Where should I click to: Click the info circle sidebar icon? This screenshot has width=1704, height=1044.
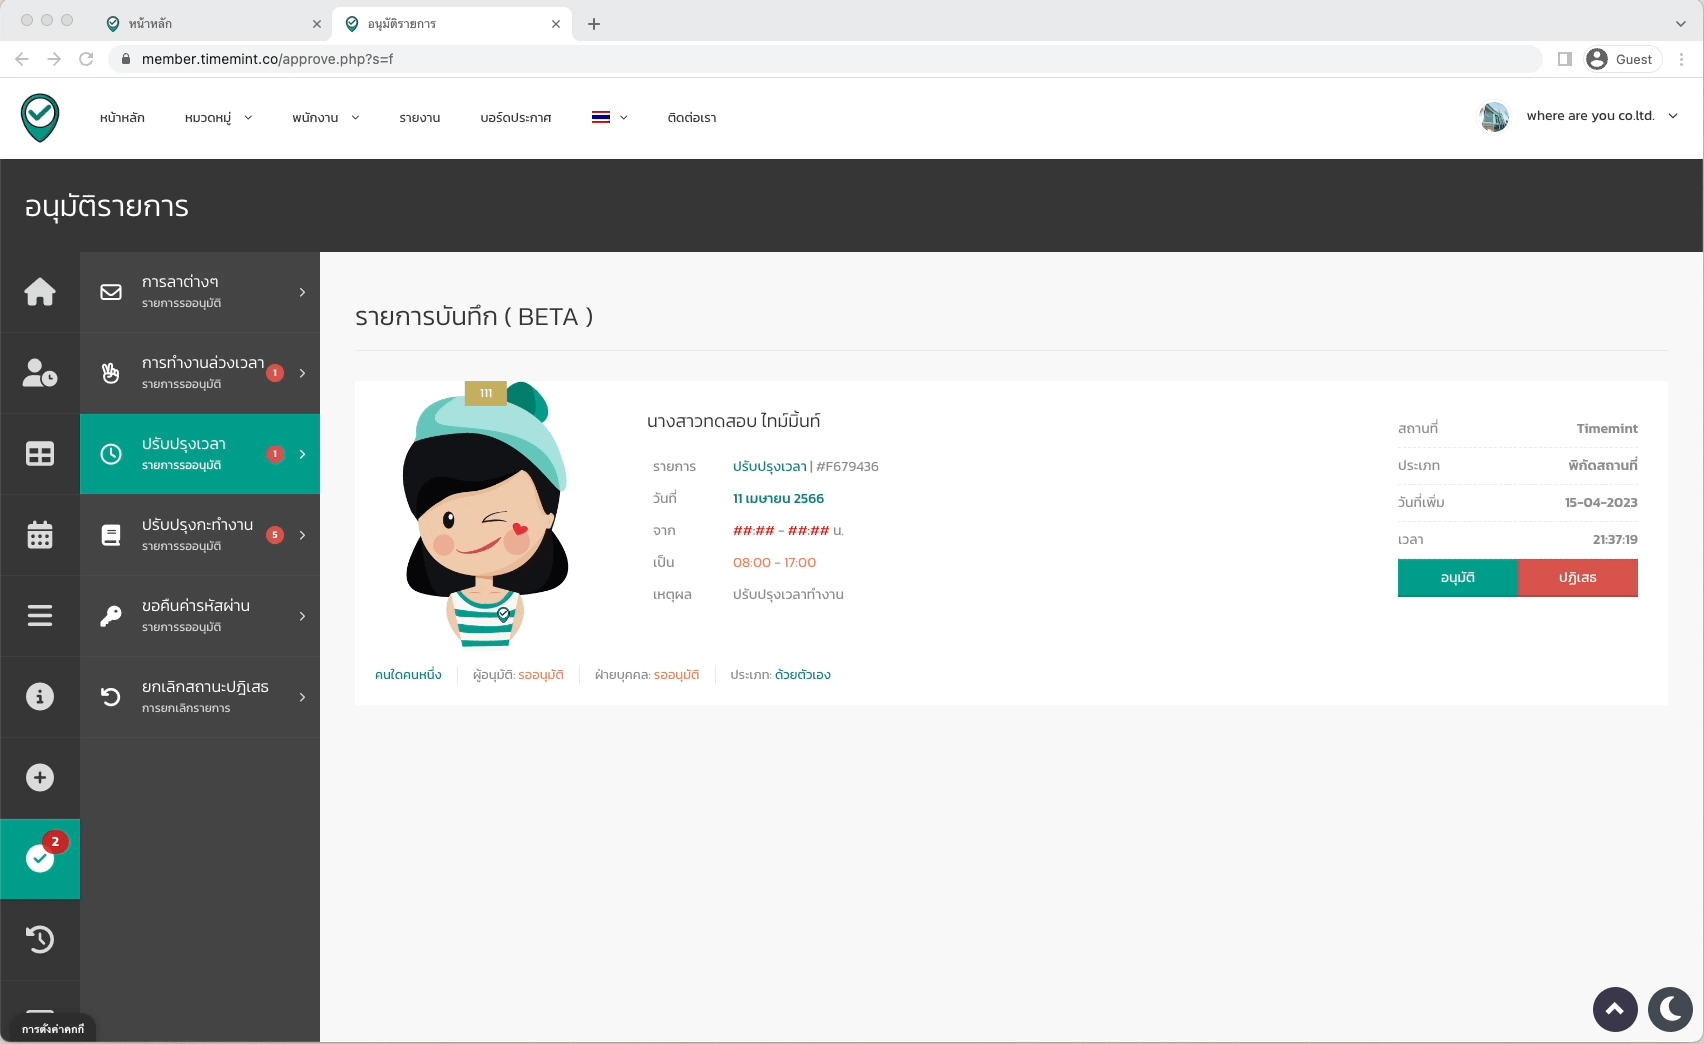tap(40, 697)
